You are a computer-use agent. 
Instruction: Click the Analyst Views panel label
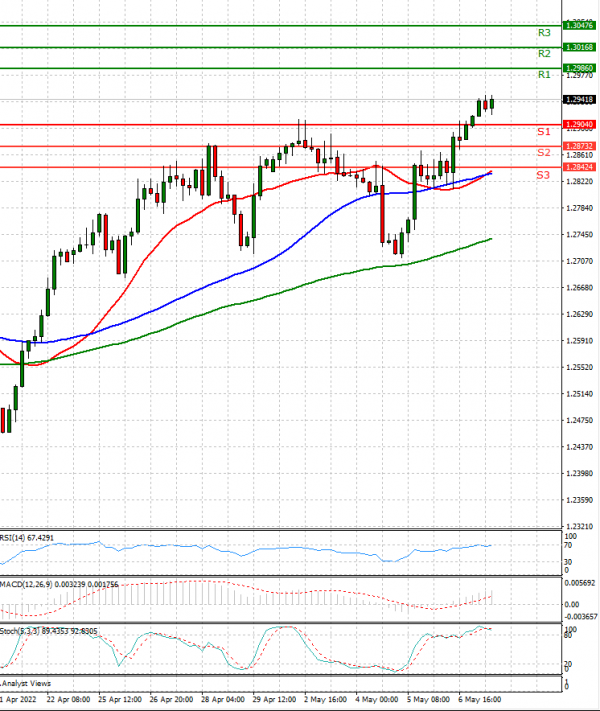tap(26, 683)
